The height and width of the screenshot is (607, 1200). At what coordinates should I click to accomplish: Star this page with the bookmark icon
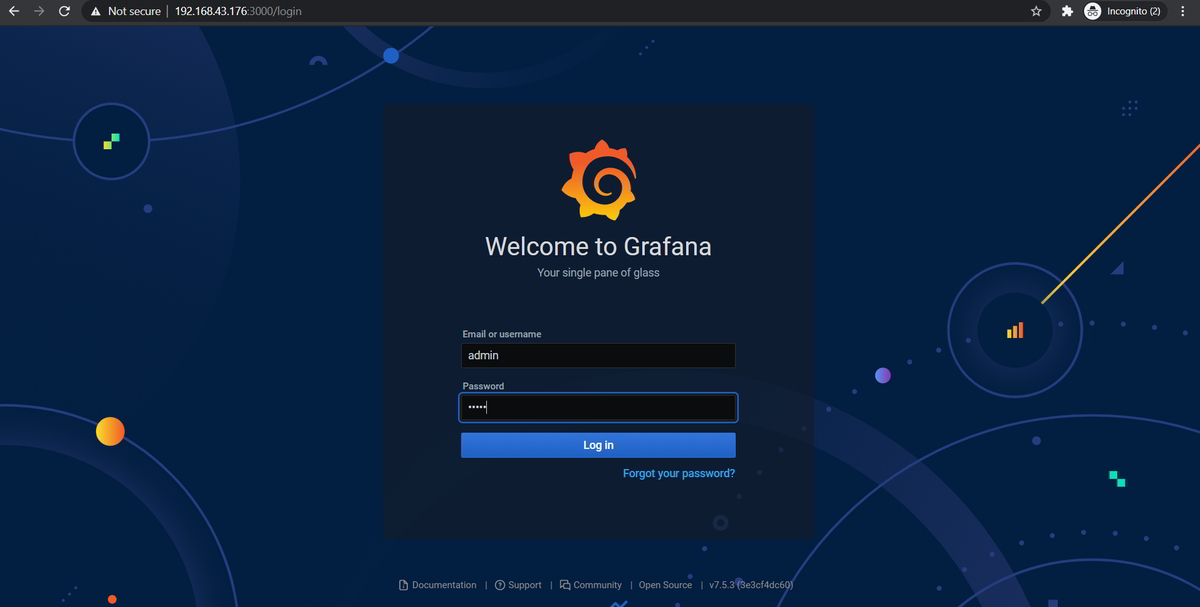click(x=1036, y=11)
